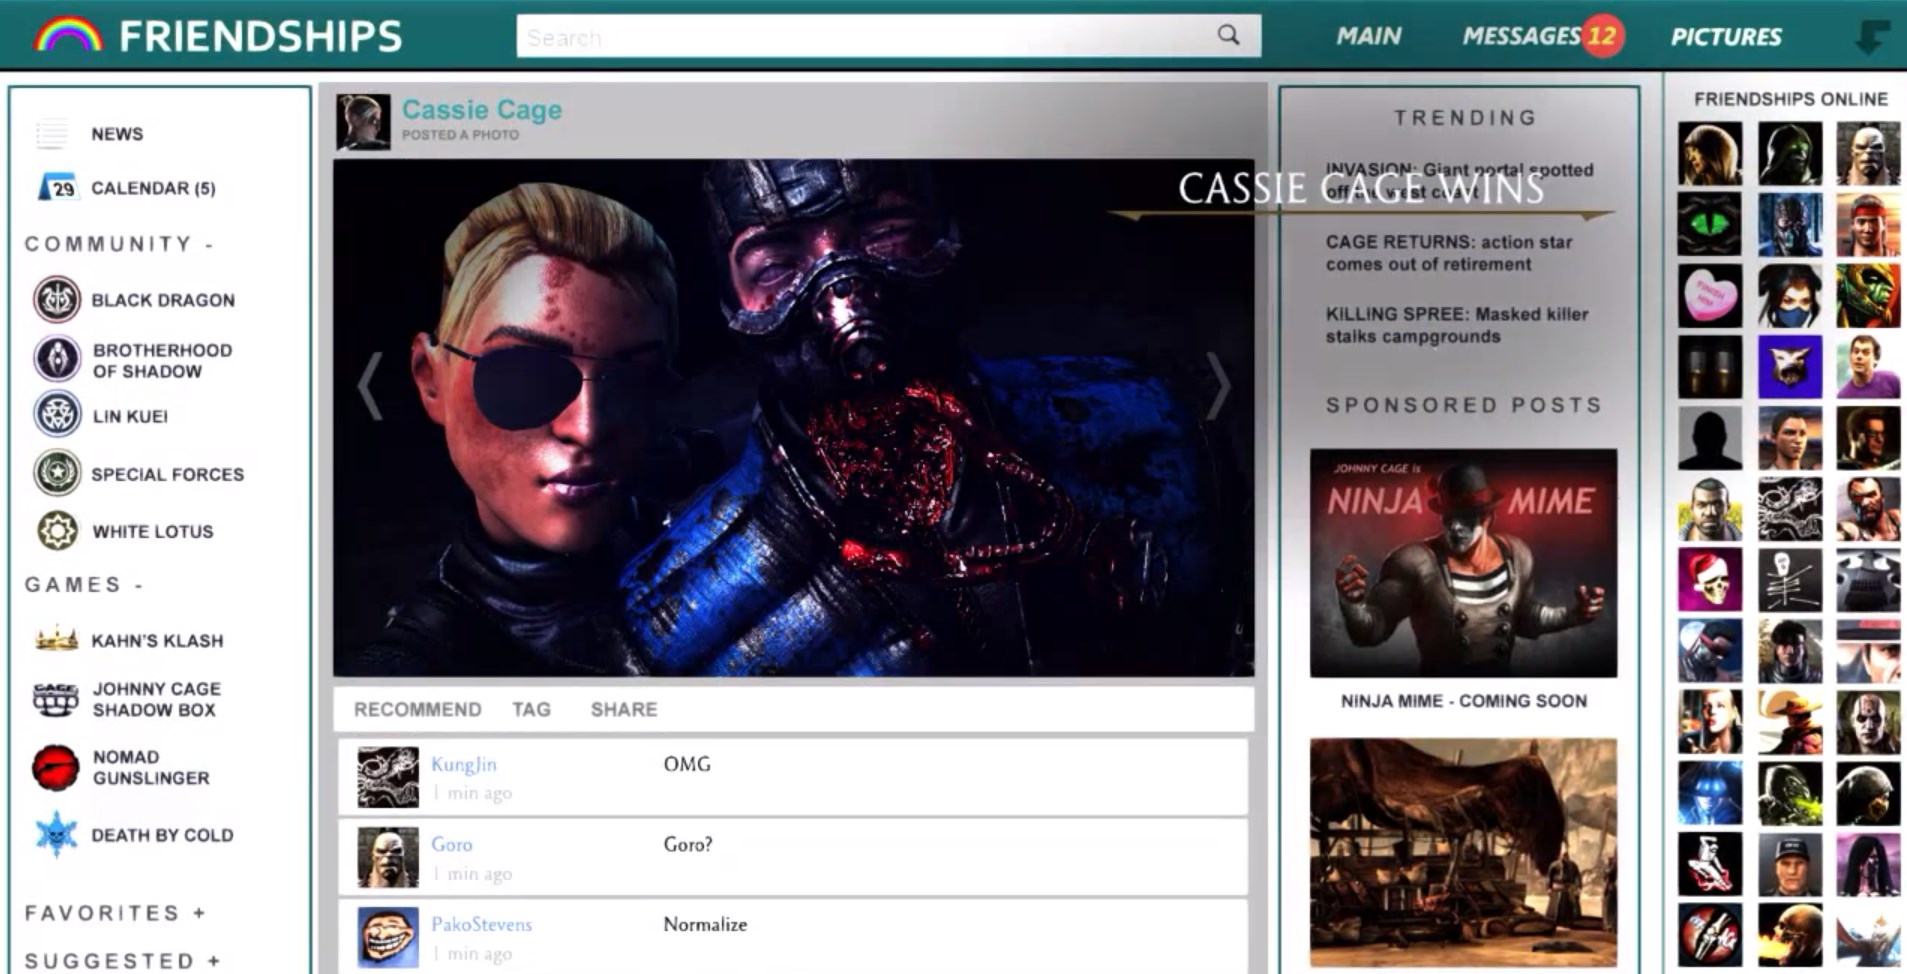
Task: Open the Messages tab
Action: click(x=1521, y=36)
